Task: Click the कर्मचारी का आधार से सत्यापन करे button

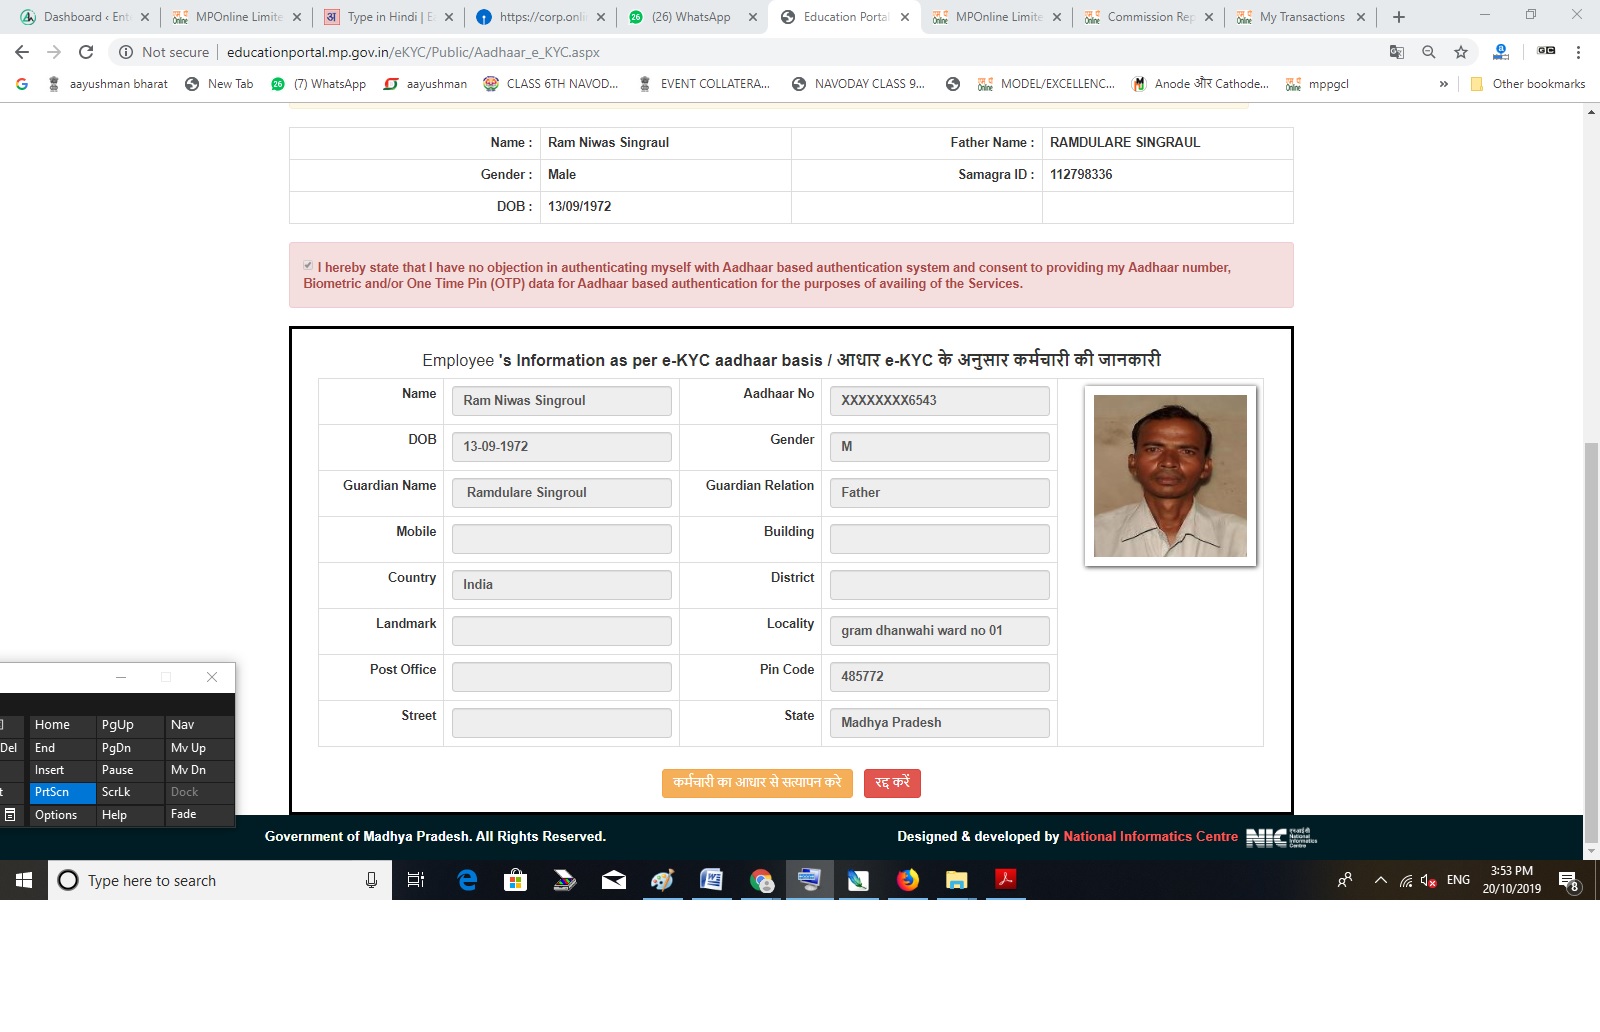Action: point(757,783)
